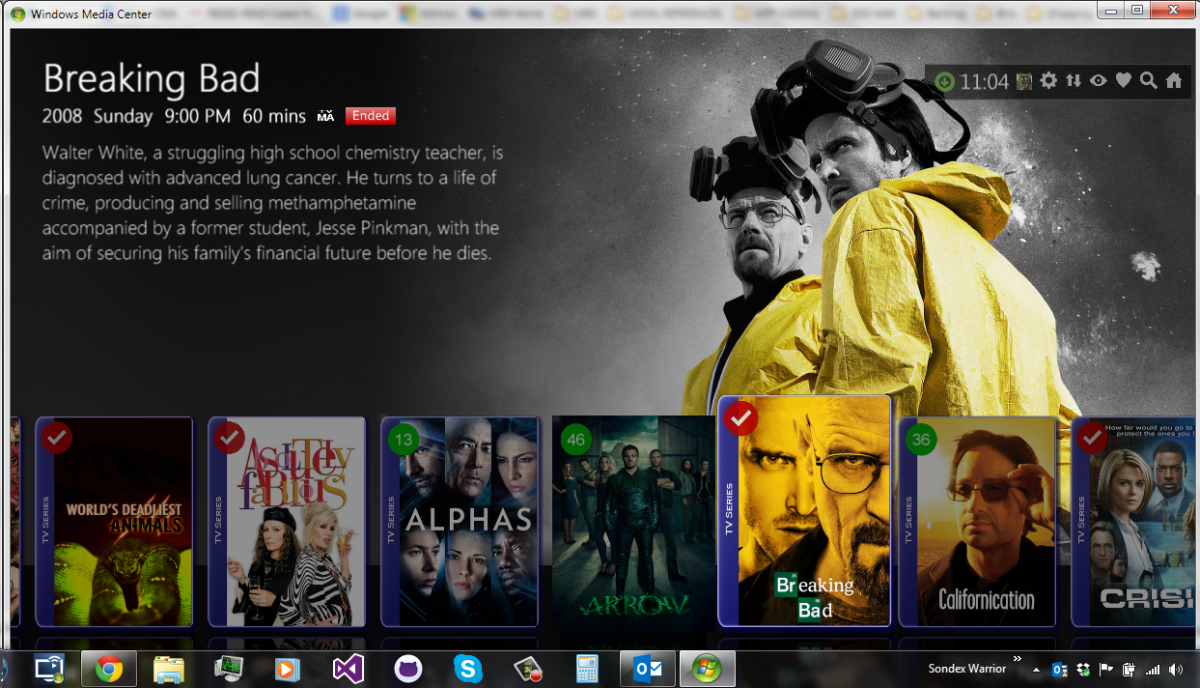
Task: Open the volume speaker tray icon
Action: (1176, 669)
